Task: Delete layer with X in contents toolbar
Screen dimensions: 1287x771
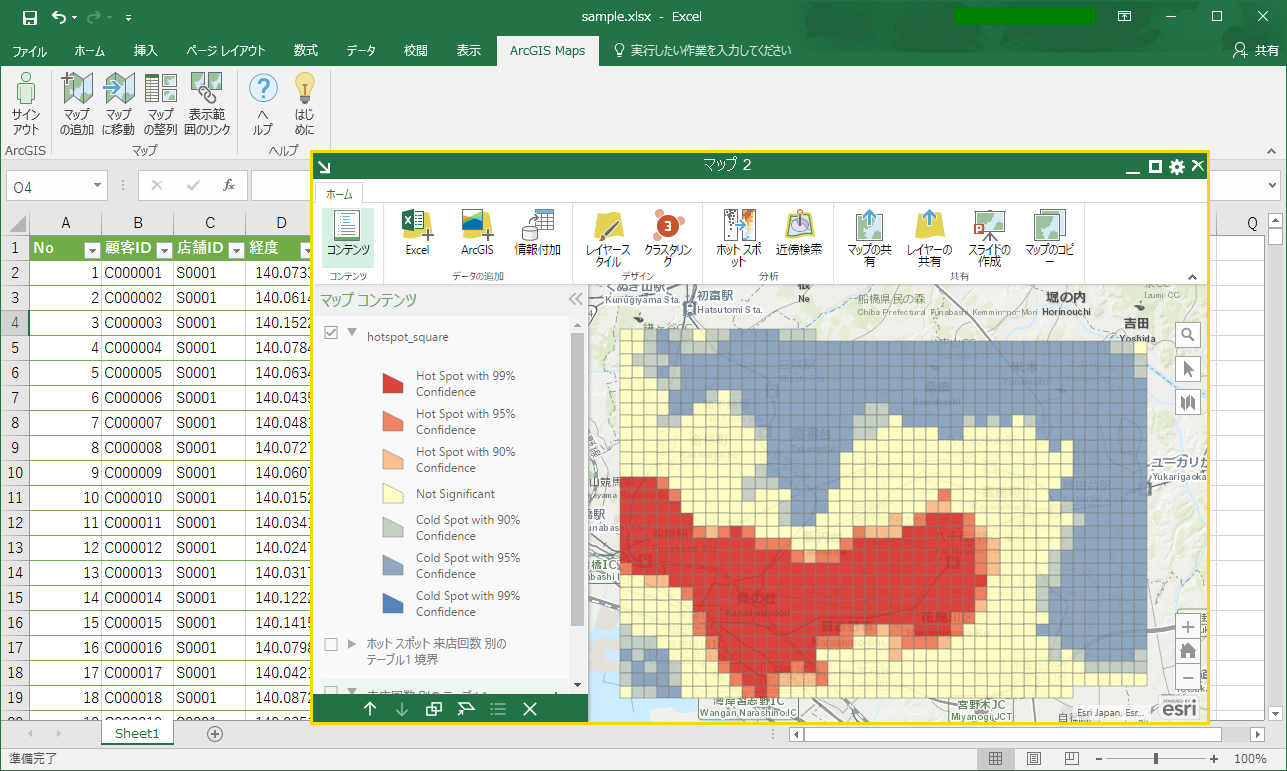Action: pyautogui.click(x=530, y=708)
